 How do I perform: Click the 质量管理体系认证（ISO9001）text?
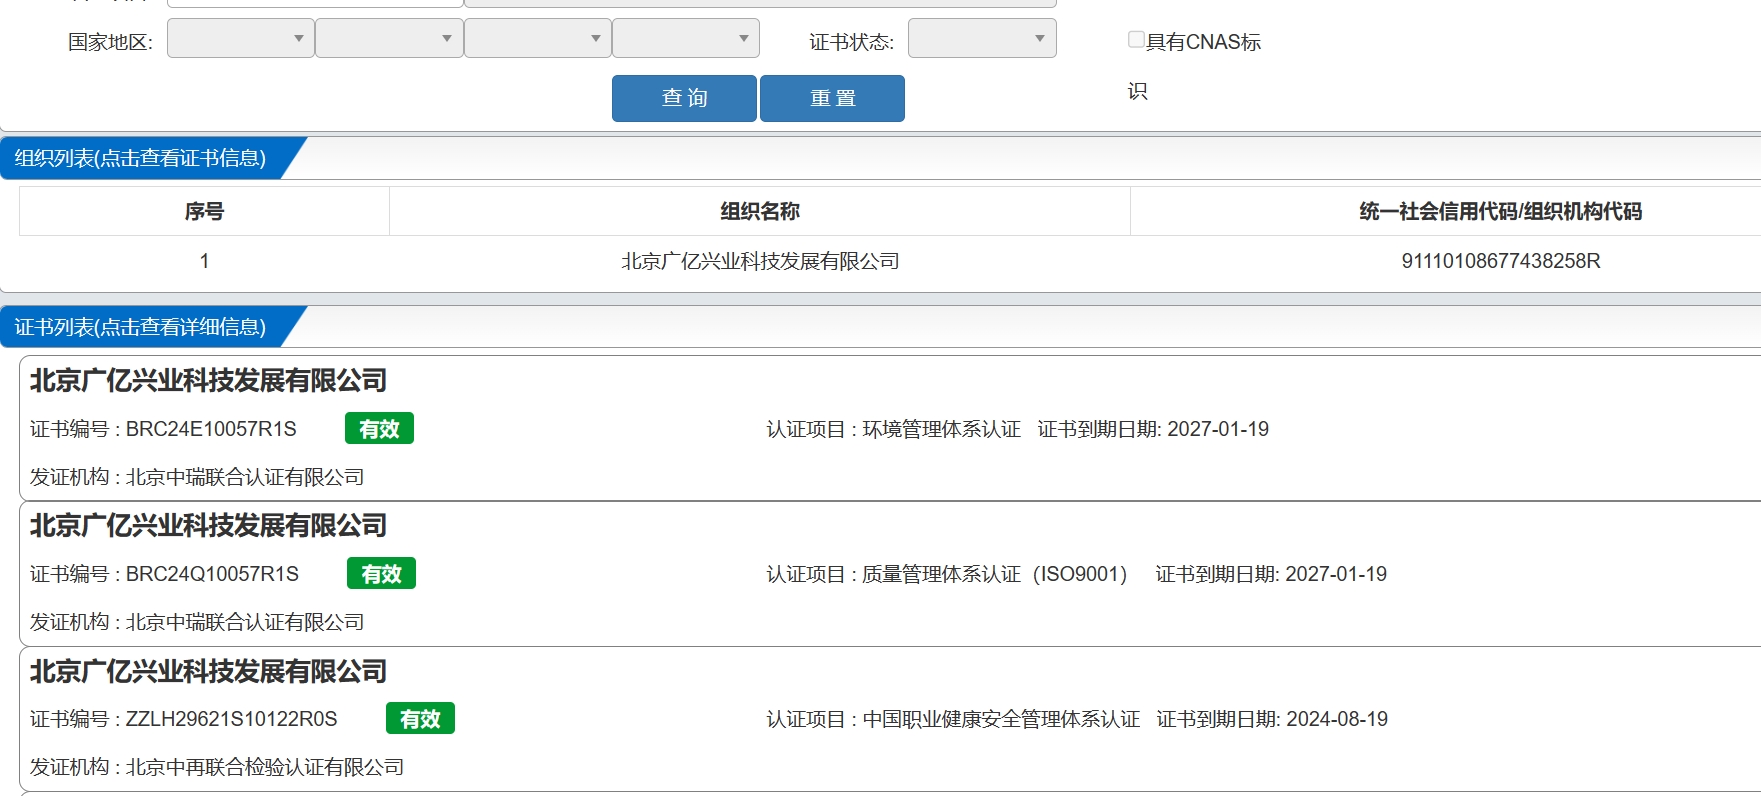[994, 574]
